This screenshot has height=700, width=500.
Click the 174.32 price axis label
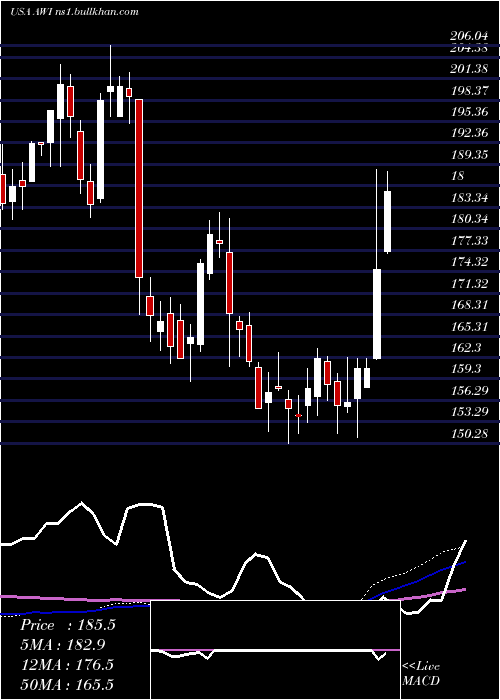[x=469, y=262]
